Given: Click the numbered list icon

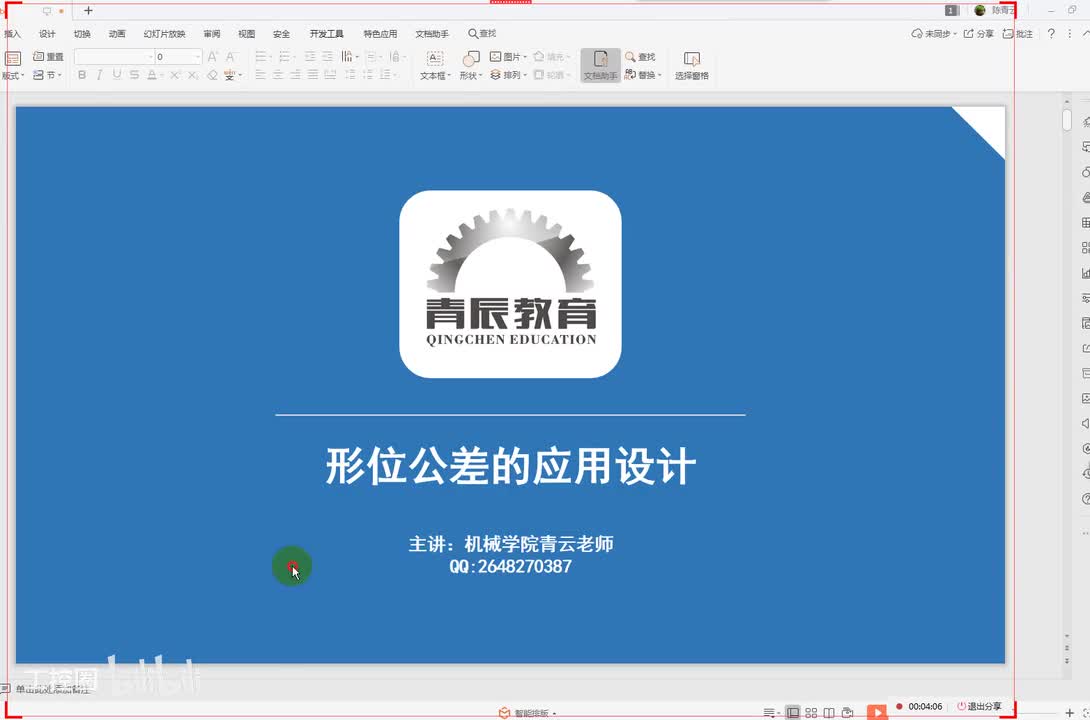Looking at the screenshot, I should [x=285, y=56].
